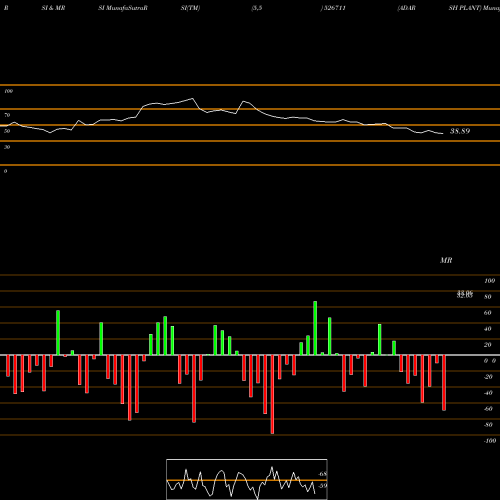
Task: Click the MR axis label 80
Action: (488, 297)
